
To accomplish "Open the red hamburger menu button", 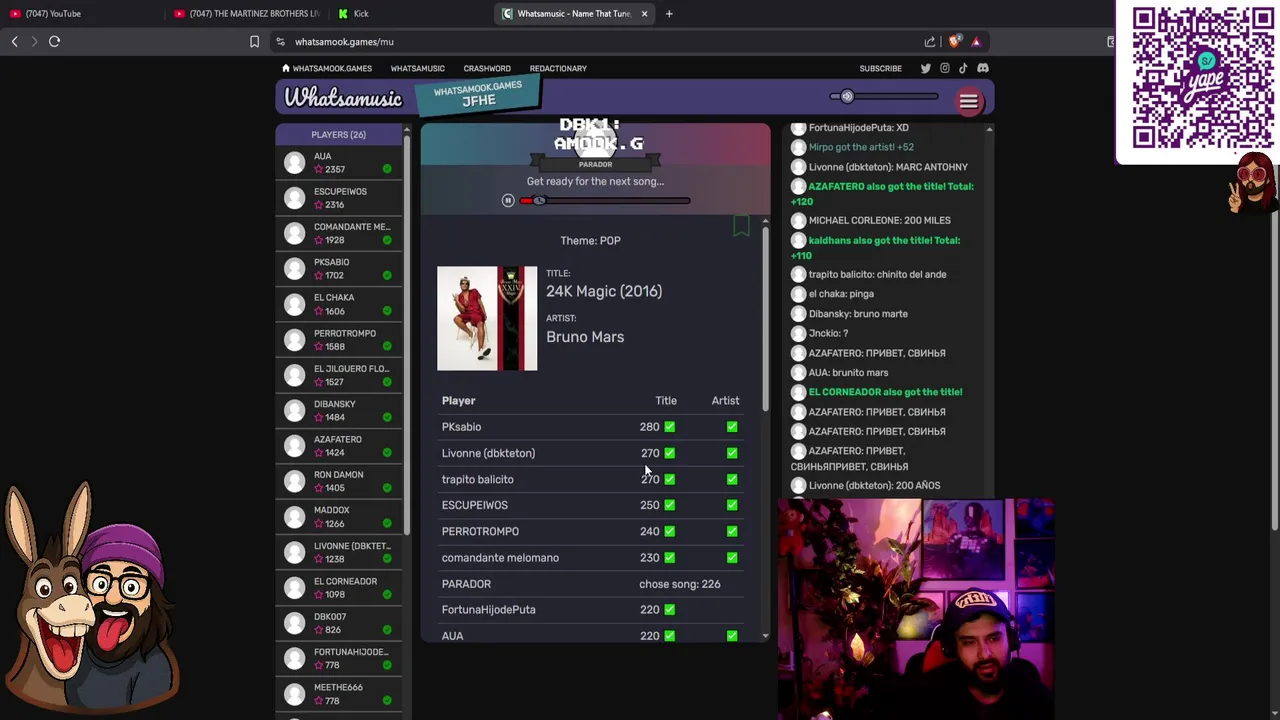I will pyautogui.click(x=969, y=101).
